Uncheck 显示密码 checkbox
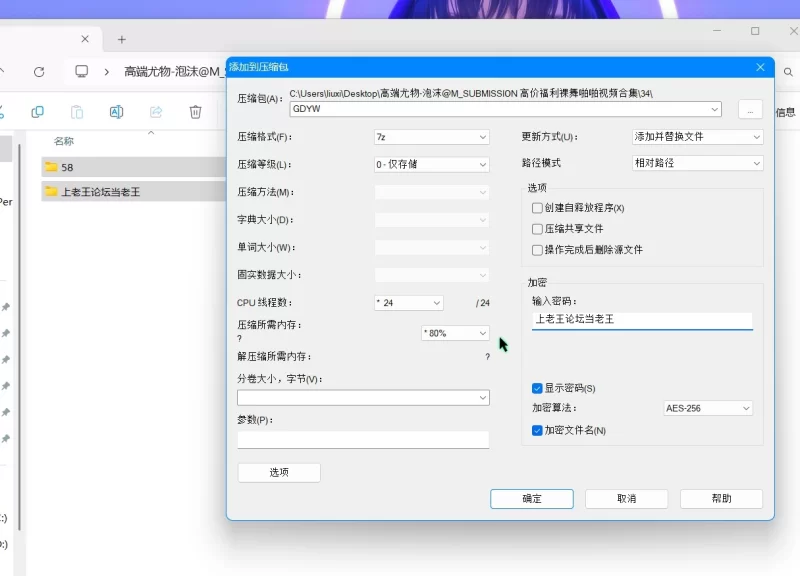The image size is (800, 576). point(537,388)
